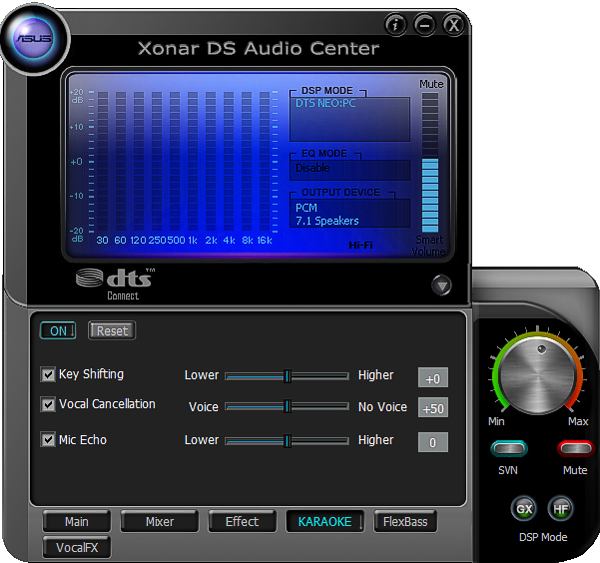Viewport: 600px width, 563px height.
Task: Open the OUTPUT DEVICE display box
Action: (352, 213)
